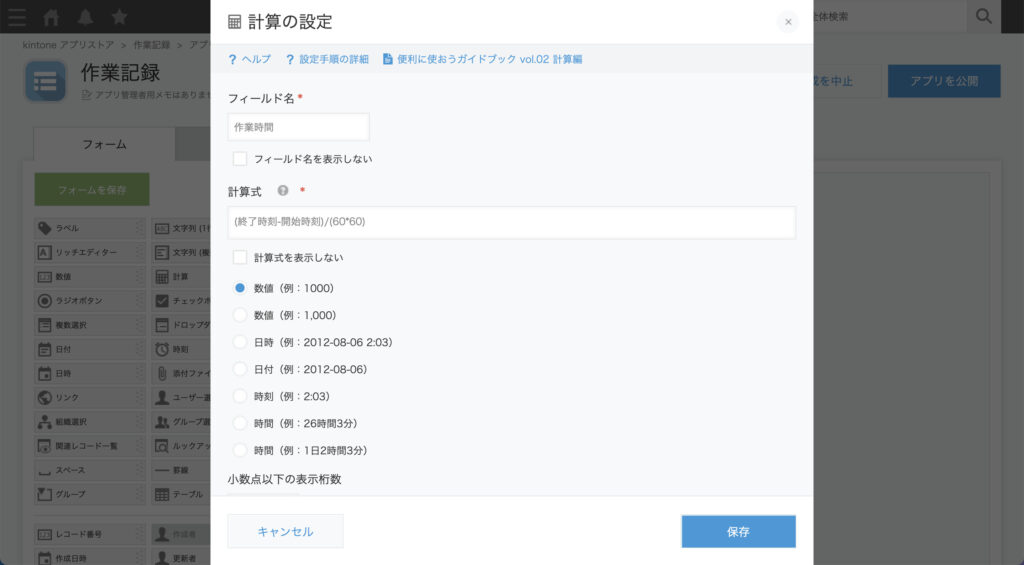Screen dimensions: 1024x565
Task: Select the 計算 field in background palette
Action: (181, 276)
